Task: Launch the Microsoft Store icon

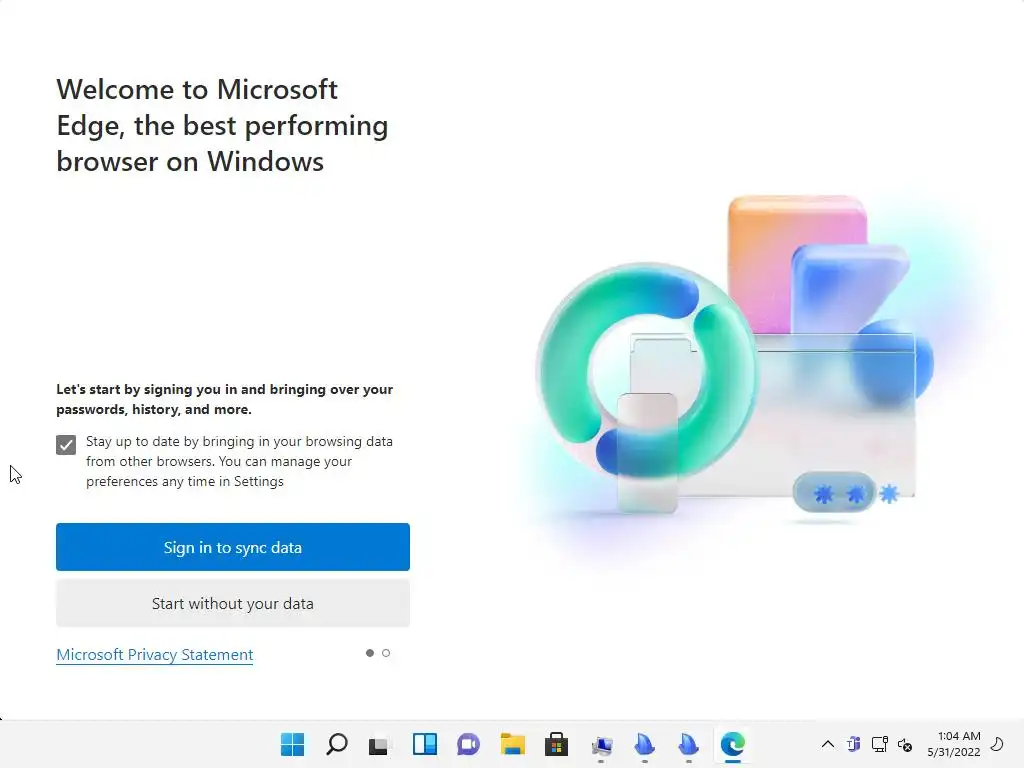Action: (556, 744)
